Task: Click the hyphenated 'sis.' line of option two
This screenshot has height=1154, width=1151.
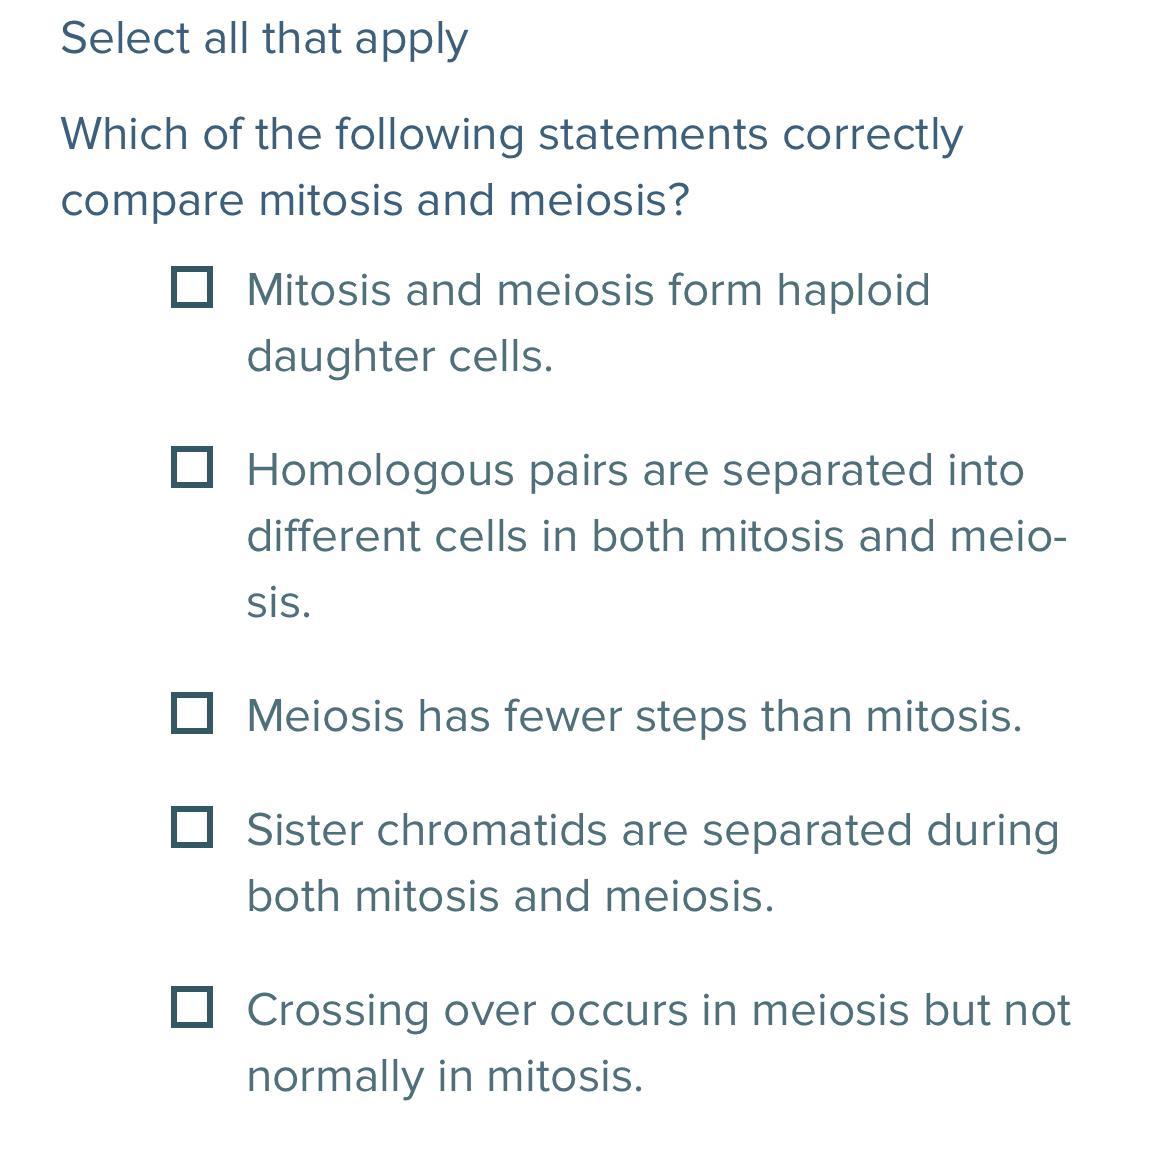Action: coord(279,602)
